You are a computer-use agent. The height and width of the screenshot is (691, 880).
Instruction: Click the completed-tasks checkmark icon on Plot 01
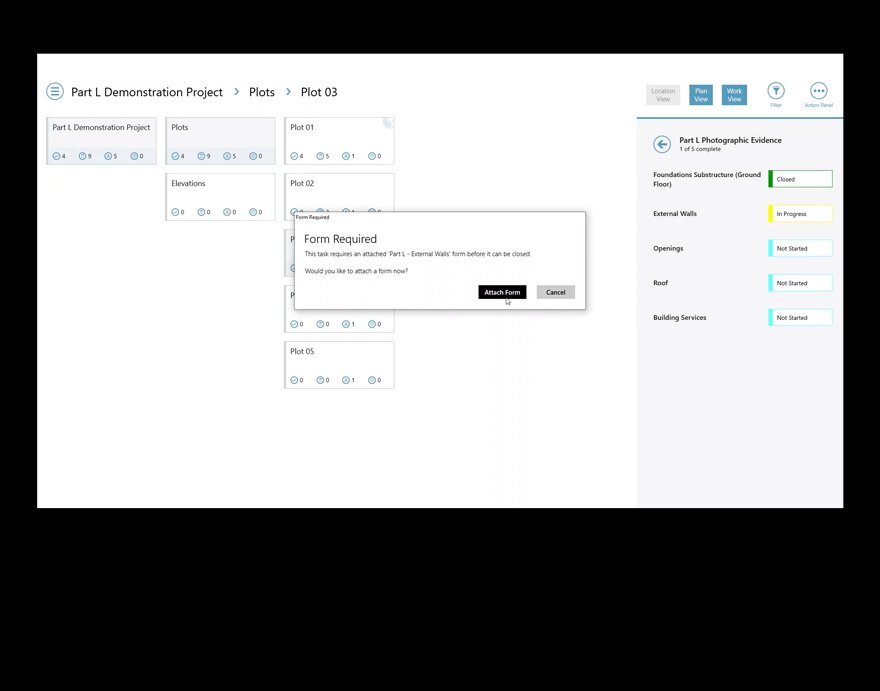click(x=295, y=156)
